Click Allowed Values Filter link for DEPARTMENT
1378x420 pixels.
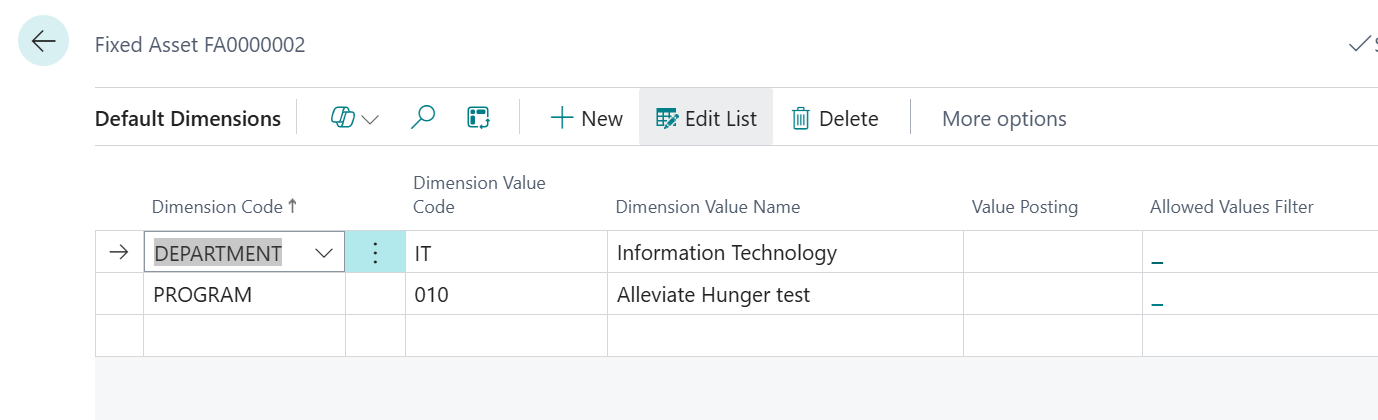click(1157, 257)
